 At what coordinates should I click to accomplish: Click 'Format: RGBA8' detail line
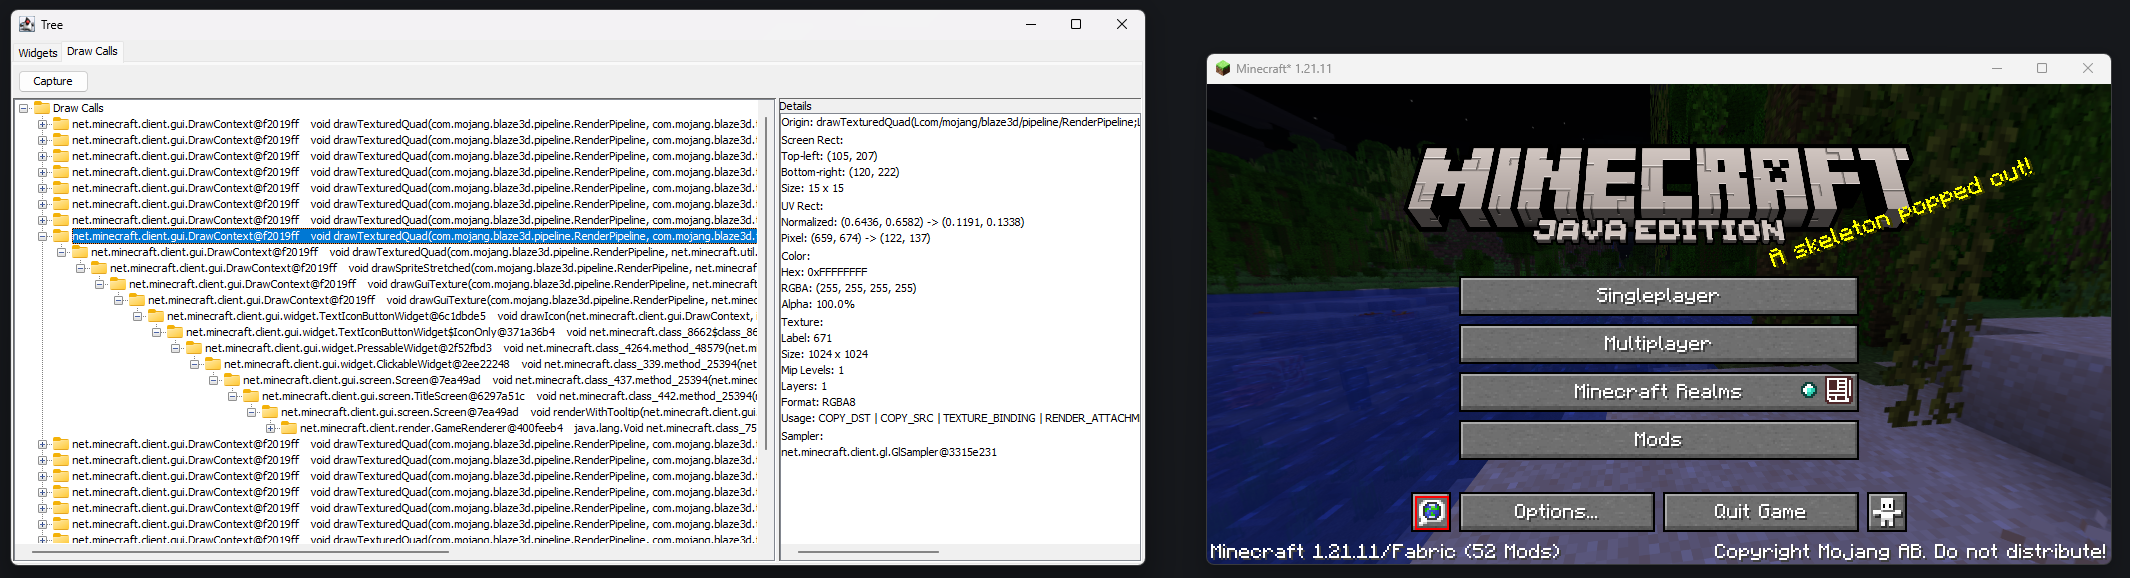click(818, 402)
